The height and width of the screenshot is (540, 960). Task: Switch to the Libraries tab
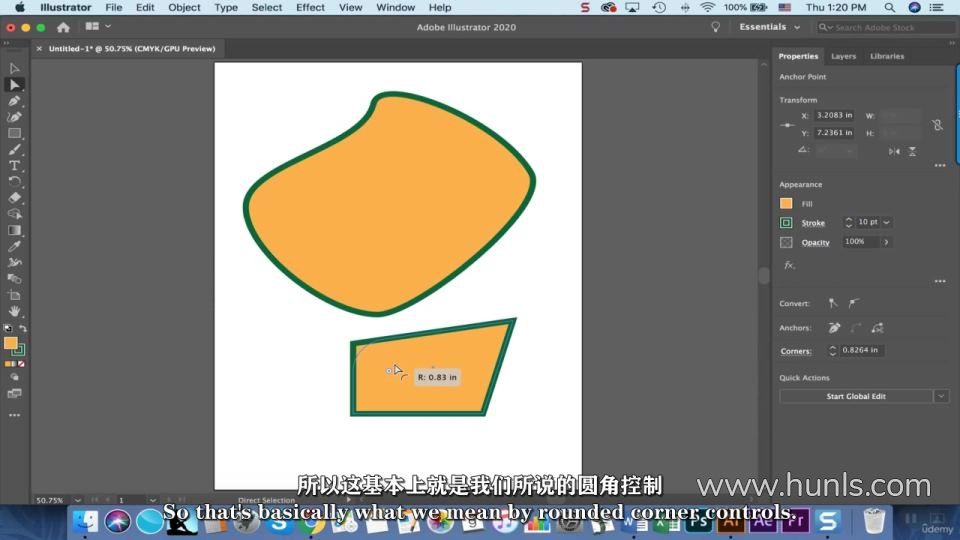point(887,56)
